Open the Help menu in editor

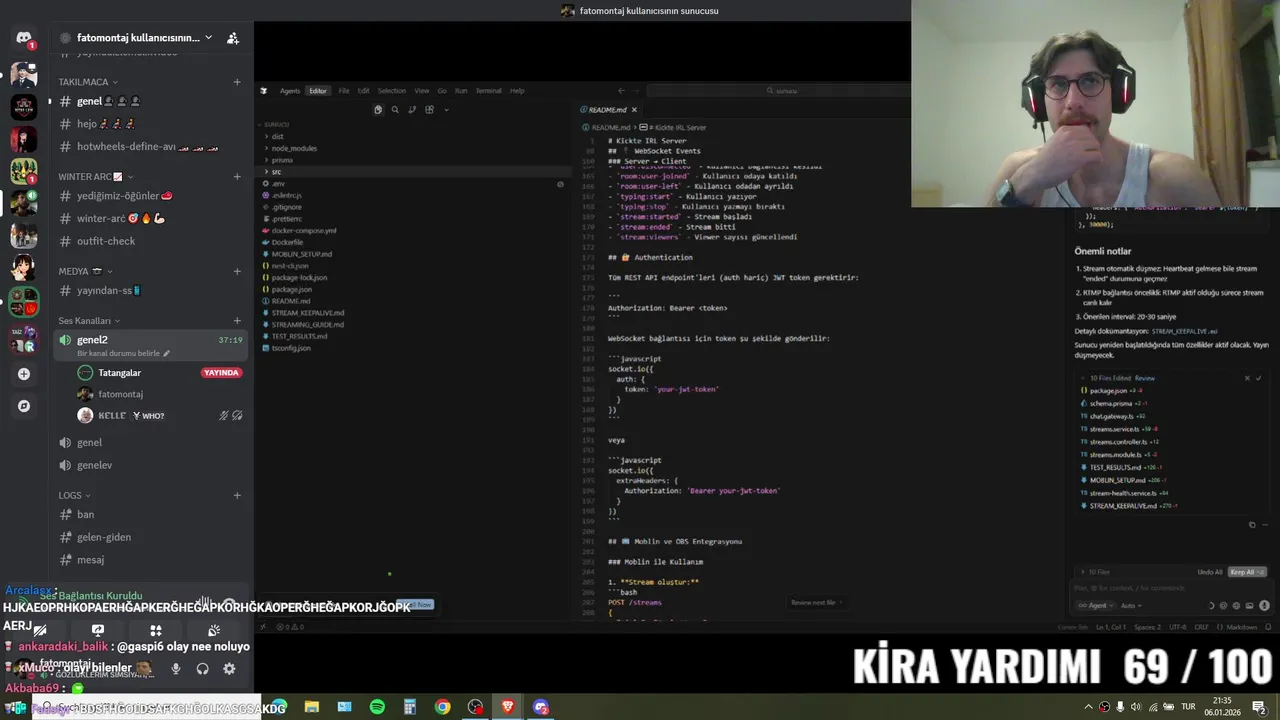[x=517, y=91]
